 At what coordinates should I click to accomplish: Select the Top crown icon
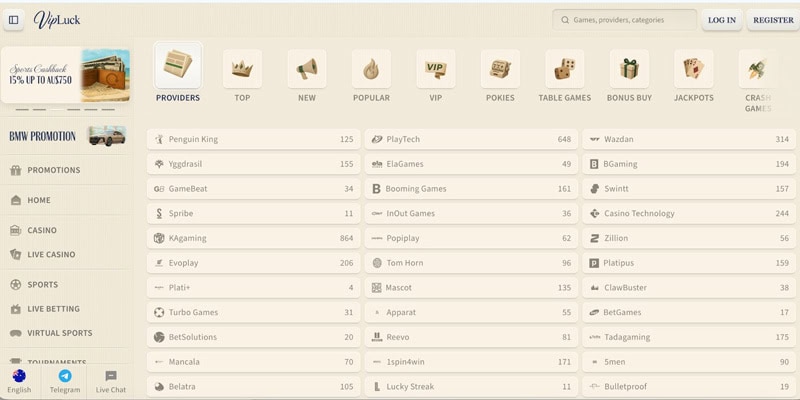point(242,69)
